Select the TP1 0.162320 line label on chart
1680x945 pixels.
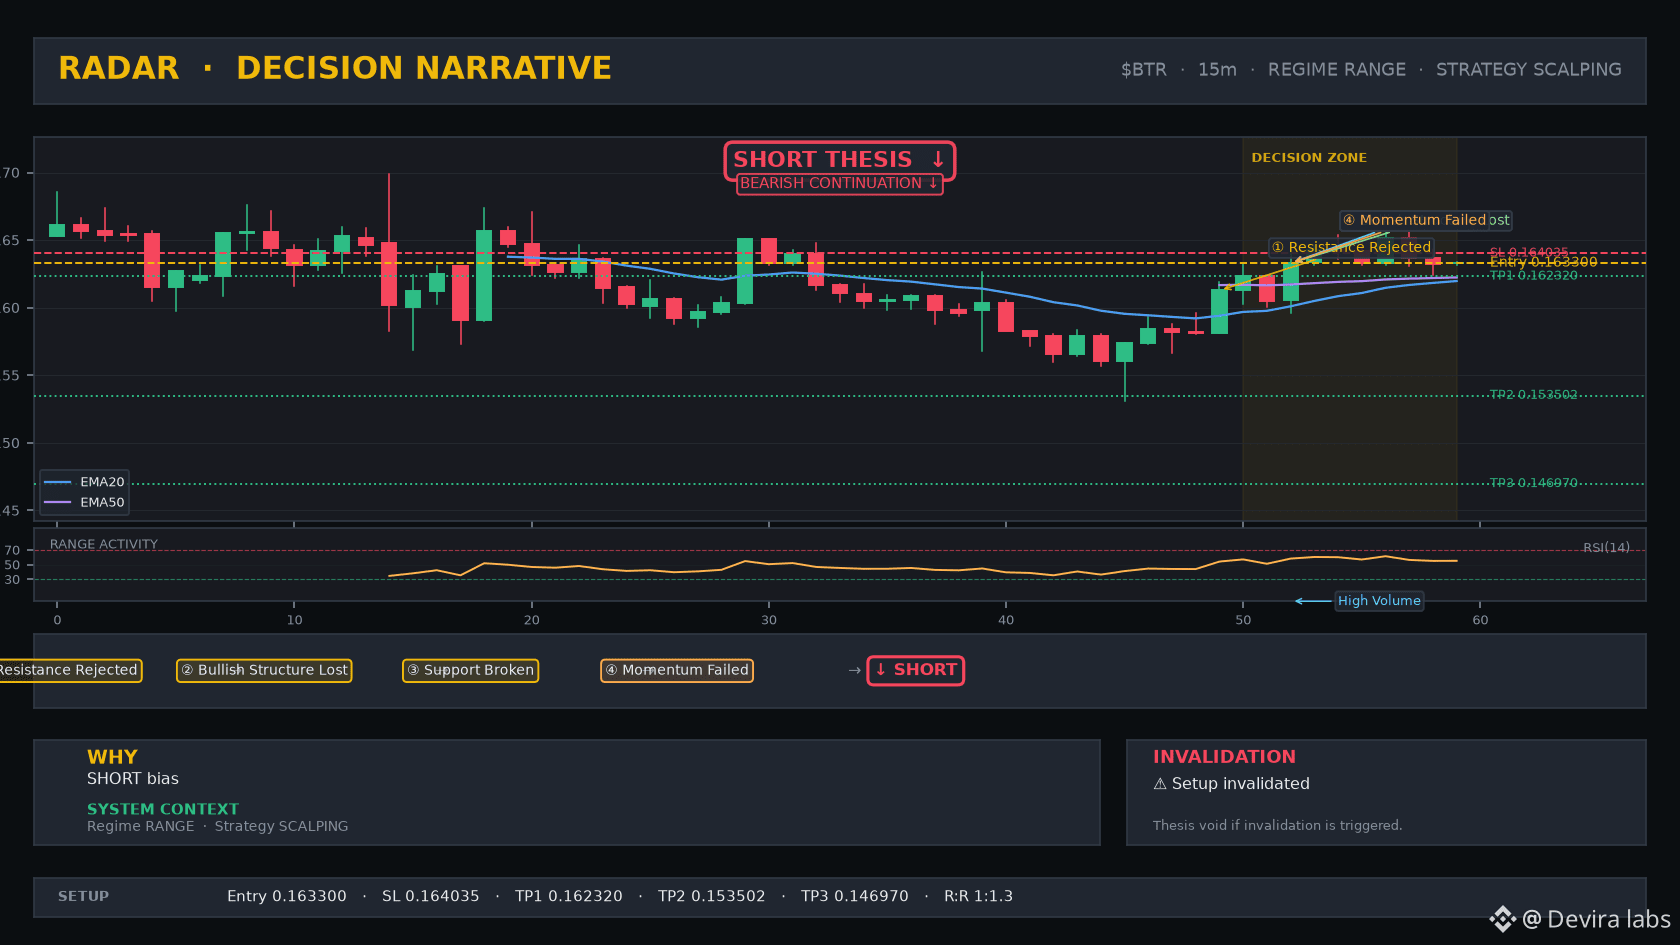(x=1534, y=275)
